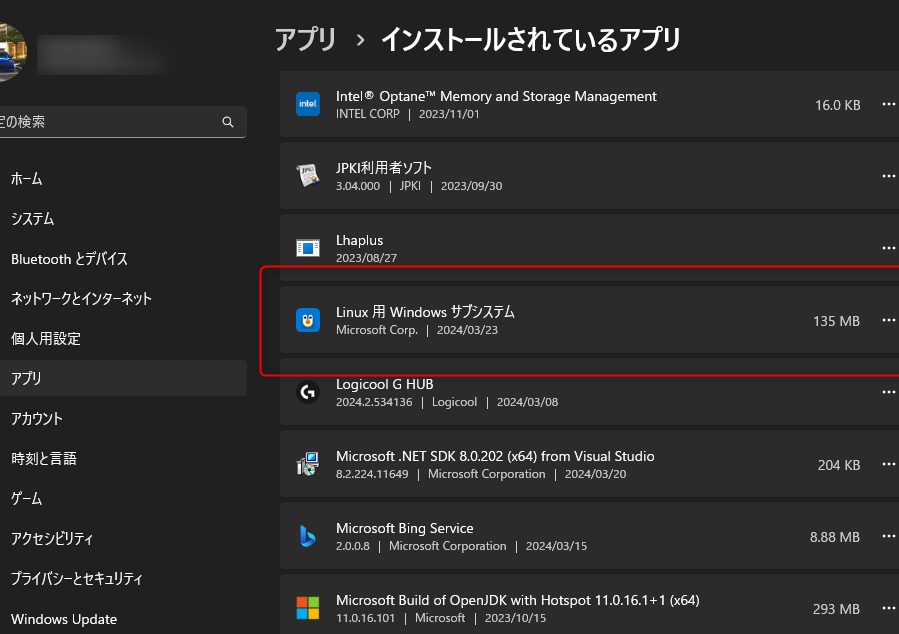The width and height of the screenshot is (899, 634).
Task: Click the magnifier icon in the settings search box
Action: click(x=228, y=122)
